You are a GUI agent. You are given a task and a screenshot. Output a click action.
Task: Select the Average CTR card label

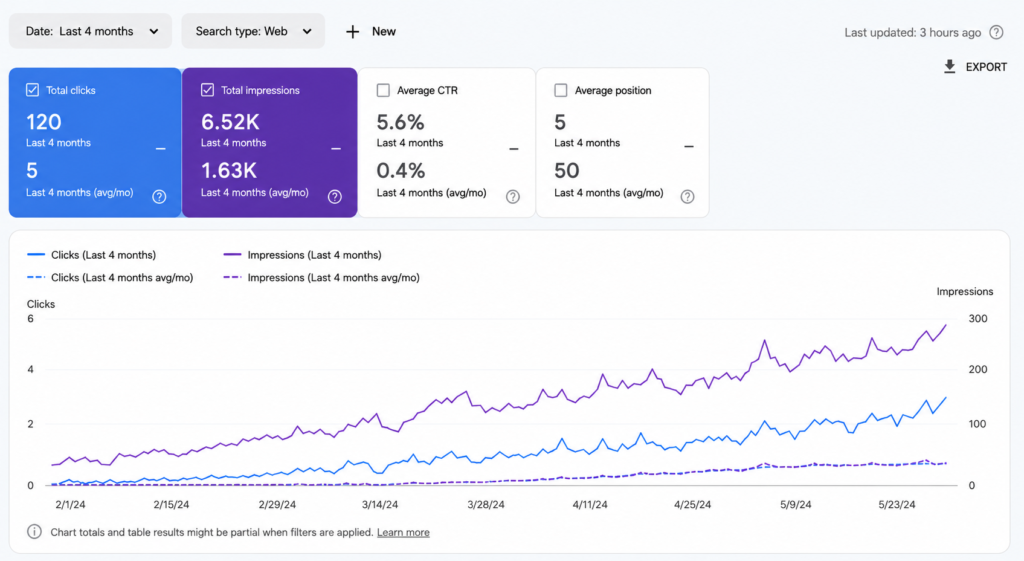(x=427, y=90)
